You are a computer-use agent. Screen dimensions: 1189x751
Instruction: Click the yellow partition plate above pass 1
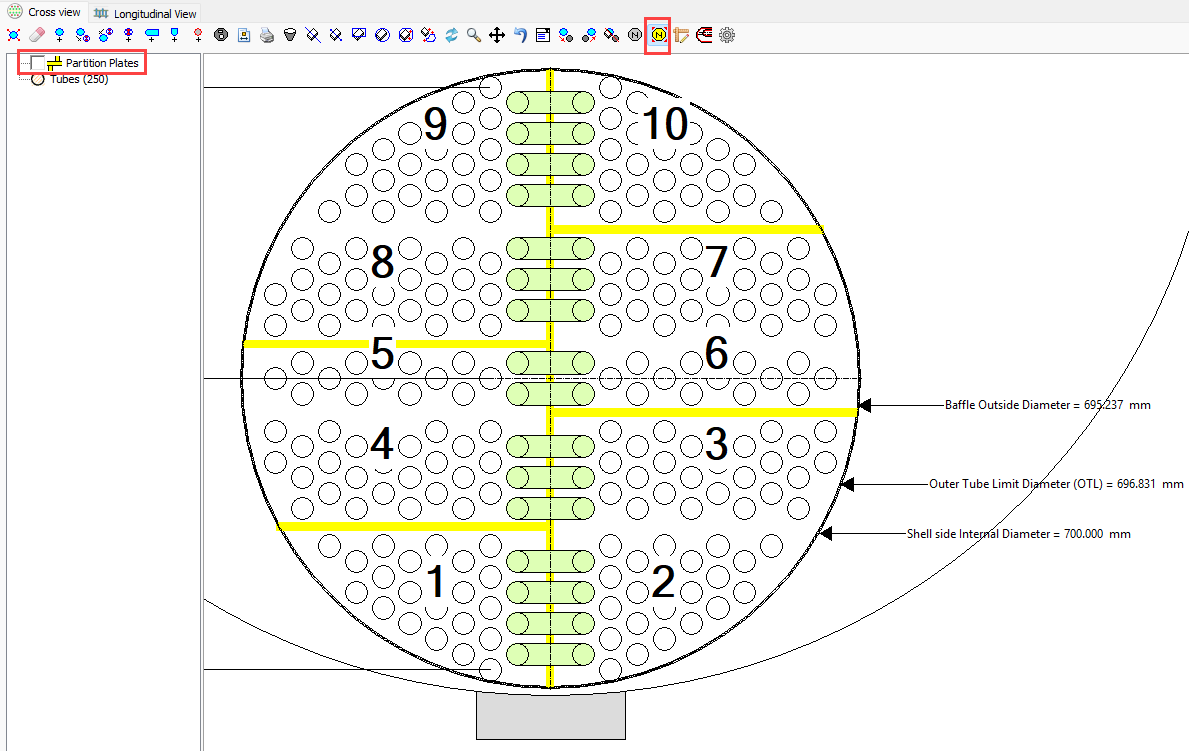(413, 526)
